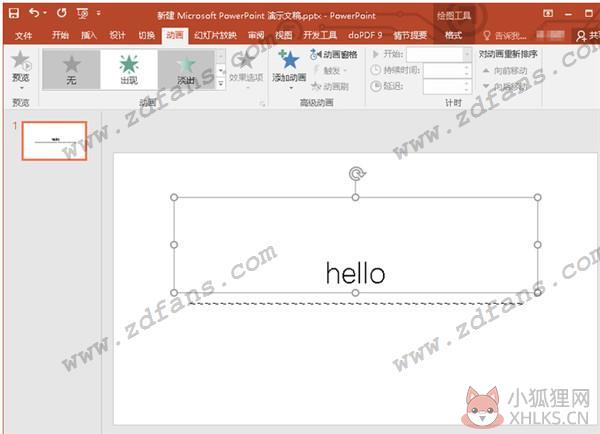This screenshot has width=600, height=434.
Task: Click the Tell Me lightbulb search box
Action: (504, 36)
